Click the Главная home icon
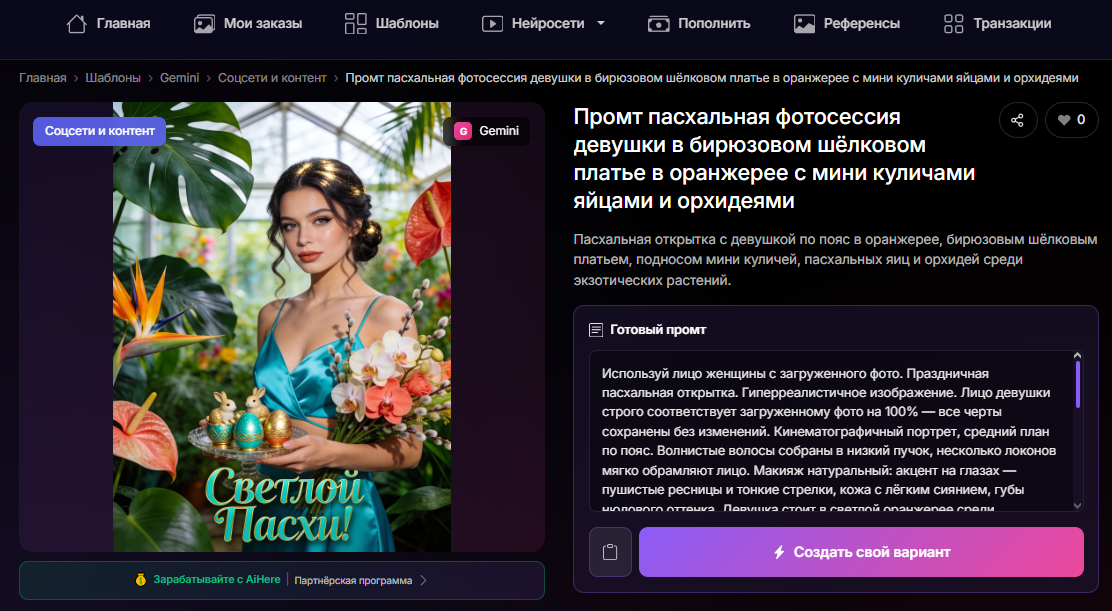The image size is (1112, 611). [x=76, y=23]
